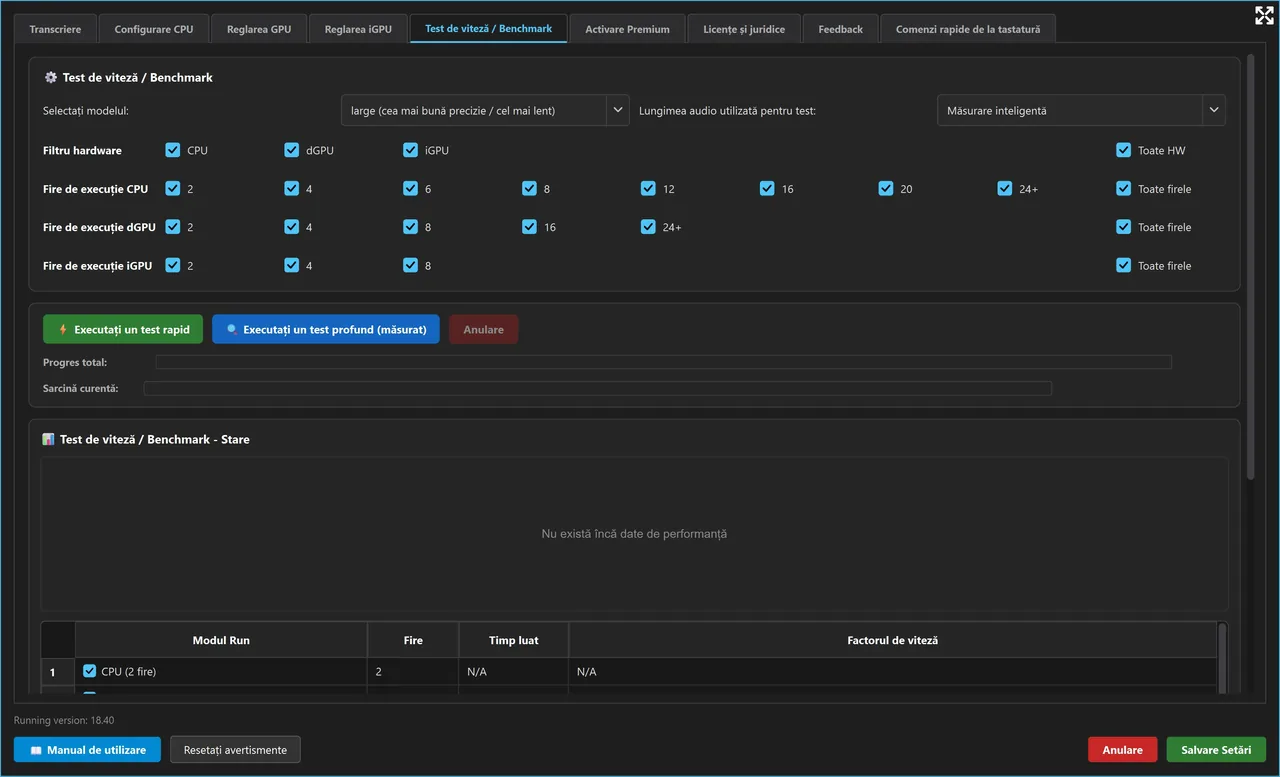The image size is (1280, 777).
Task: Uncheck the CPU hardware filter checkbox
Action: pos(173,150)
